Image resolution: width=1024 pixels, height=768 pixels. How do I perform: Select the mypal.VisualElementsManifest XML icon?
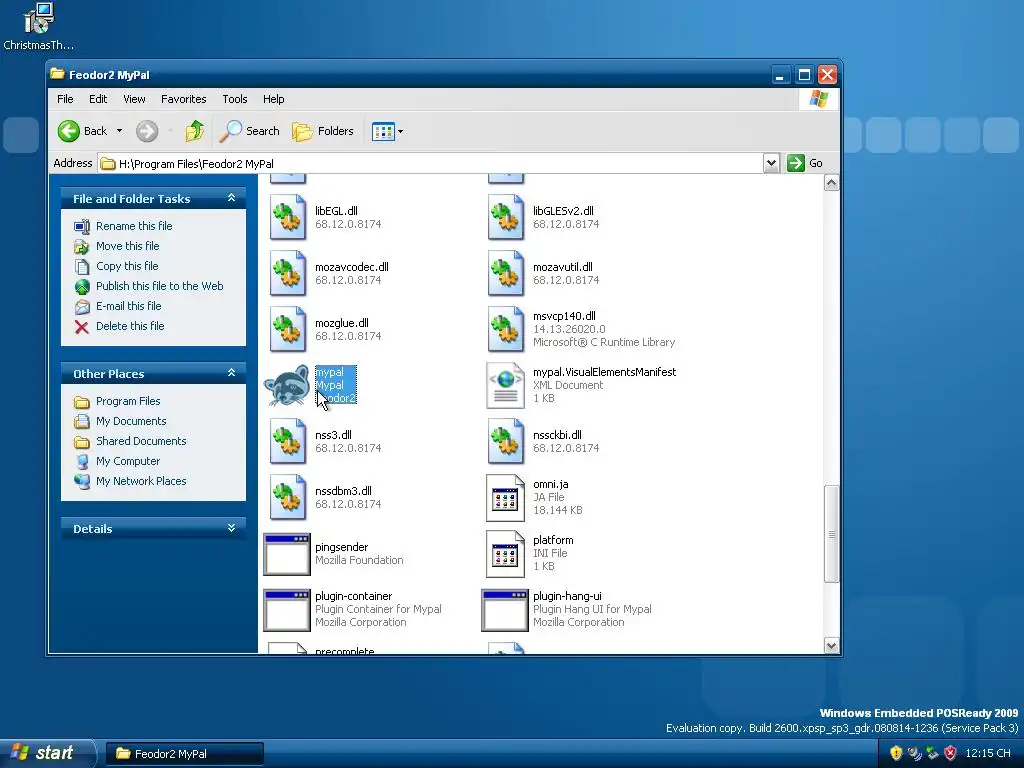[506, 385]
